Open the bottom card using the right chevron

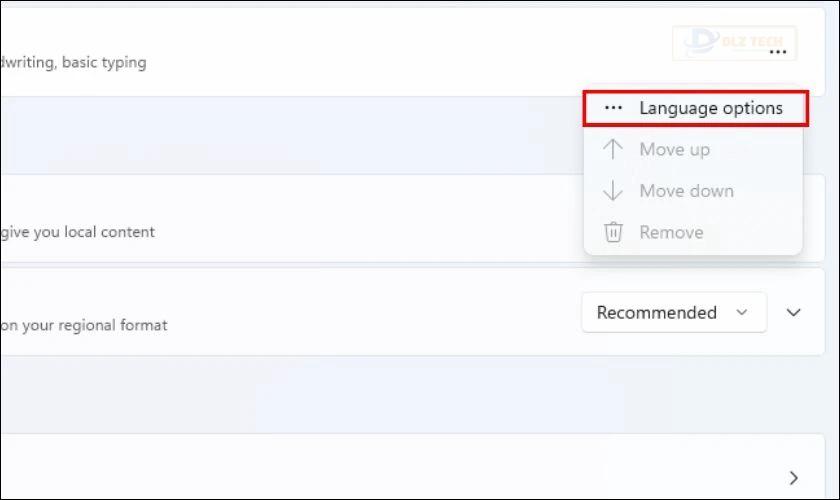coord(793,477)
